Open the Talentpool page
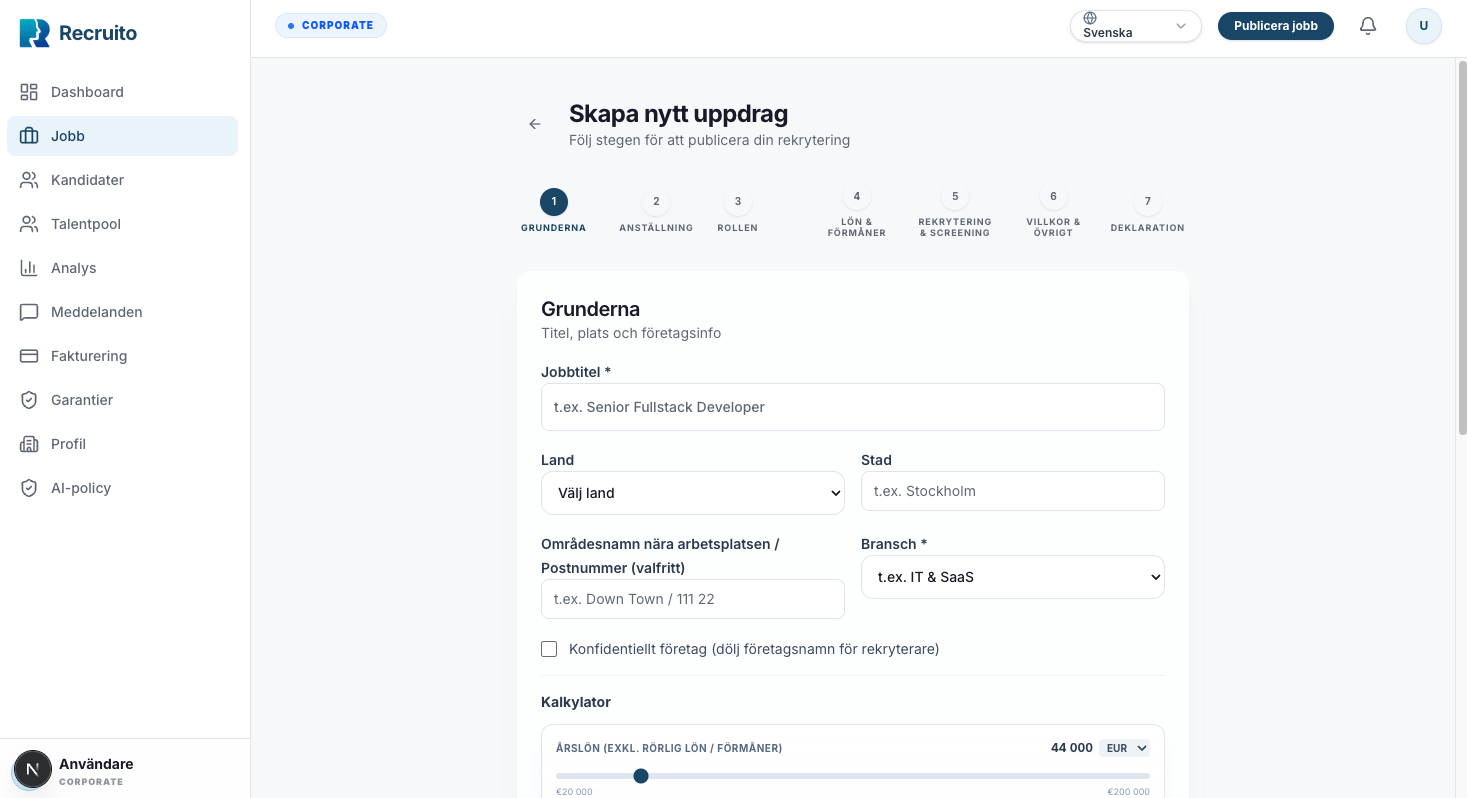Image resolution: width=1467 pixels, height=798 pixels. pyautogui.click(x=122, y=224)
